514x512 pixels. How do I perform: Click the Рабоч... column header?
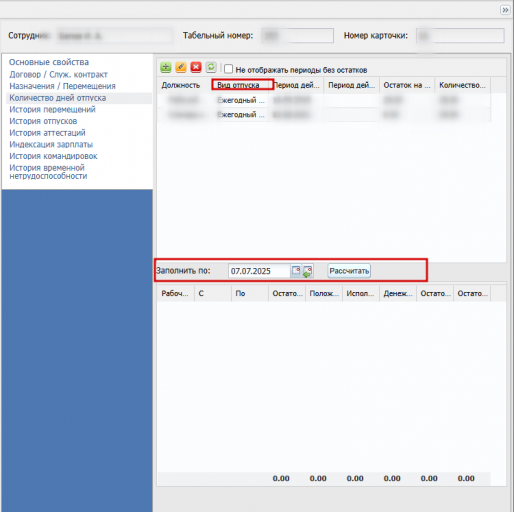click(175, 294)
